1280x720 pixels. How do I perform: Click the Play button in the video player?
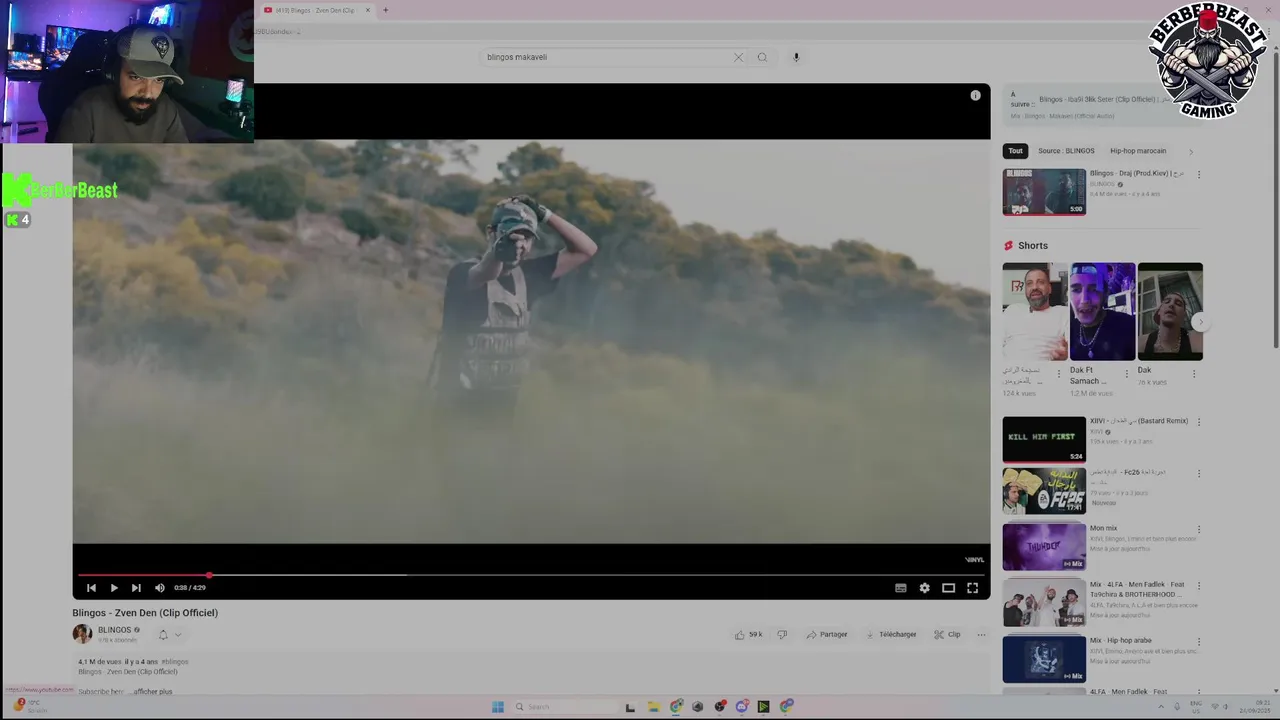point(114,588)
